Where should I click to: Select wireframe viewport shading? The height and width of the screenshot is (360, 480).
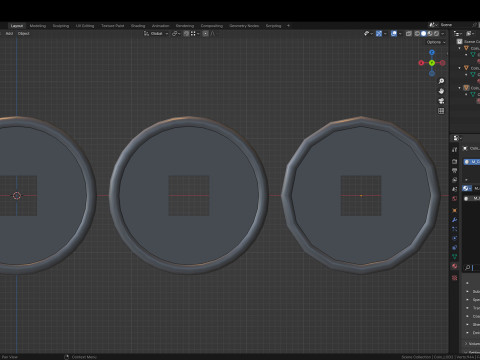(417, 34)
